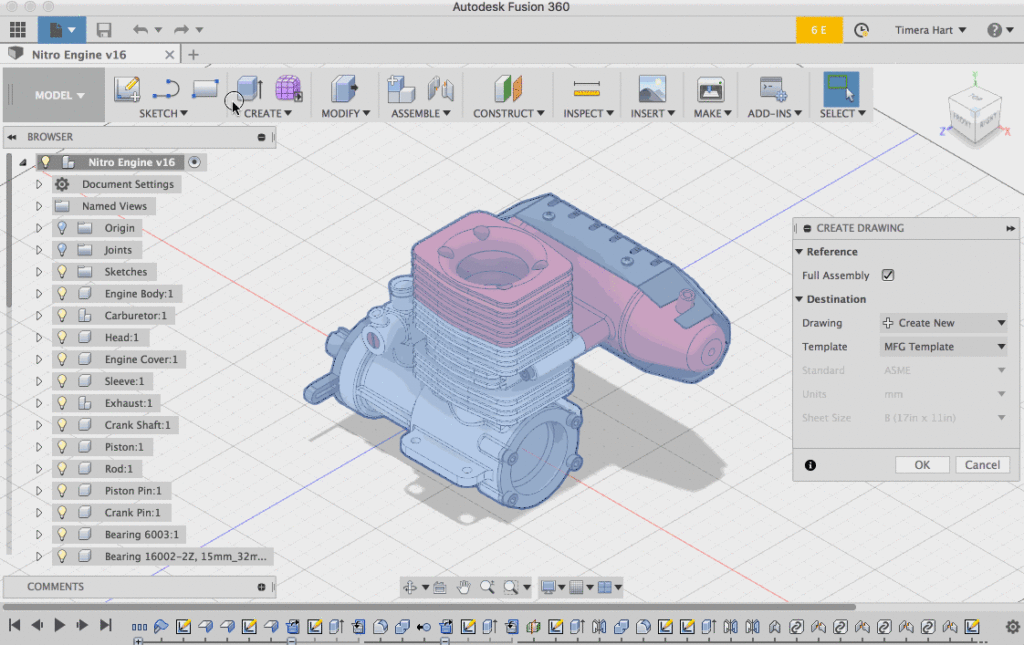Viewport: 1024px width, 645px height.
Task: Hide the Piston:1 component via lightbulb
Action: [61, 447]
